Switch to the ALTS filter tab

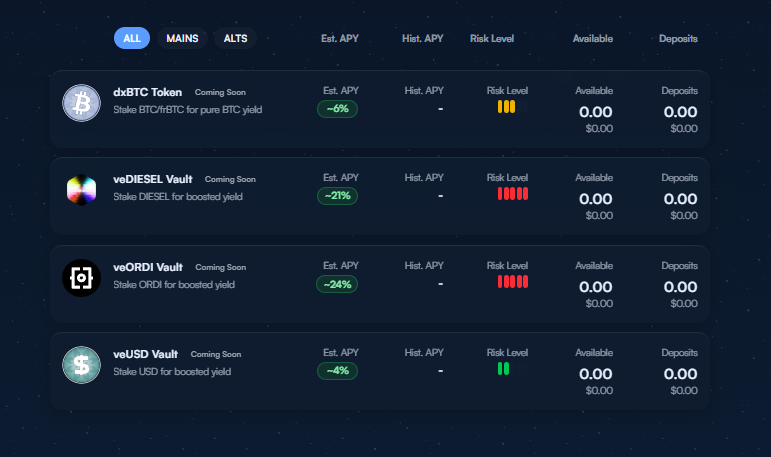click(x=236, y=38)
